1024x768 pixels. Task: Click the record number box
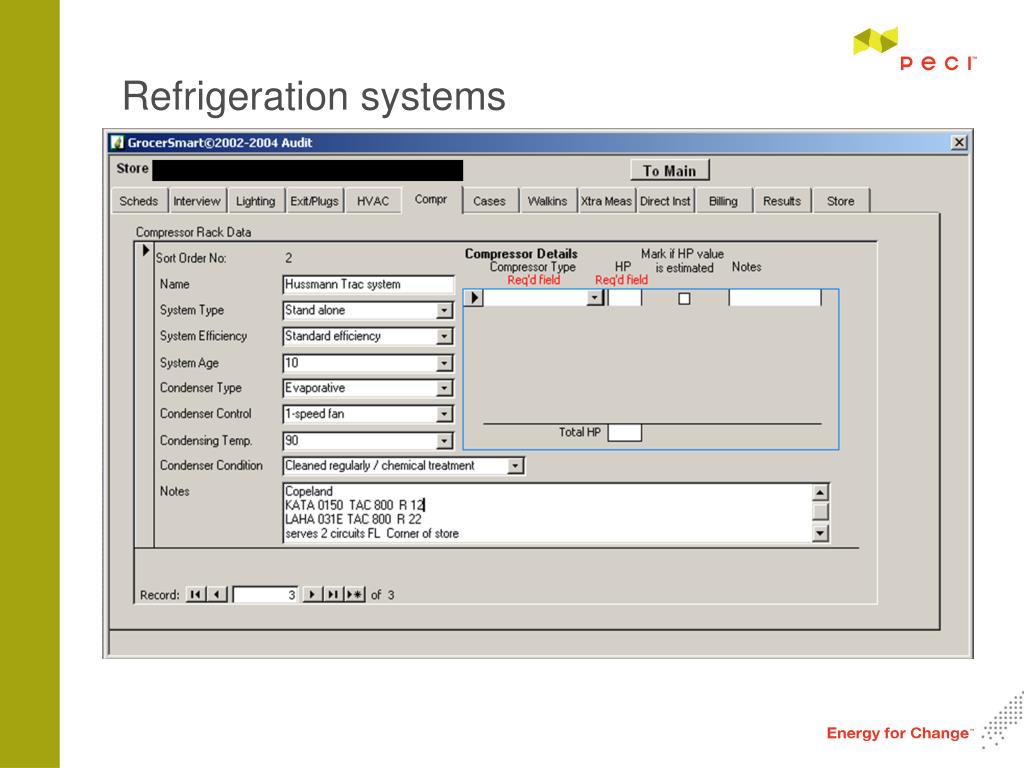click(265, 594)
